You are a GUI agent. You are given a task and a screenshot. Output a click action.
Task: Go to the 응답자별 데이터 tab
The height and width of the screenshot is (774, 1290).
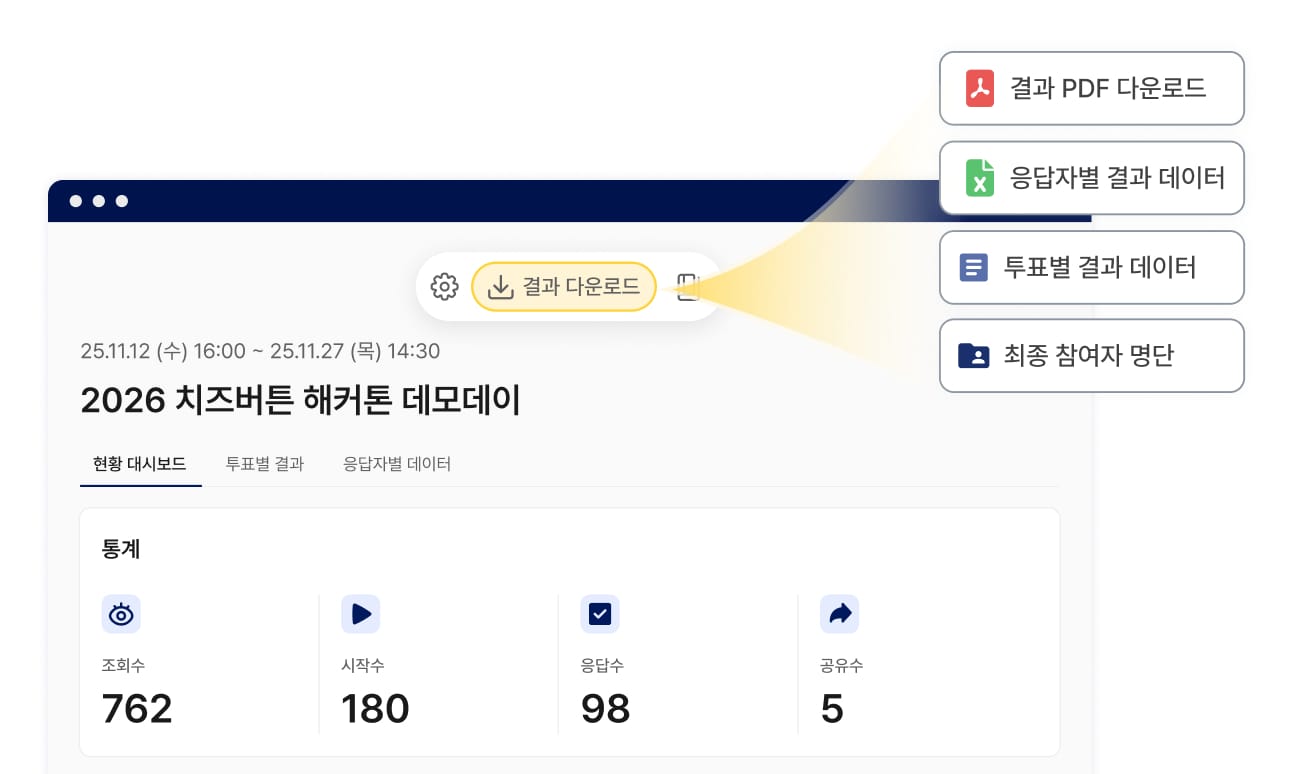click(x=397, y=464)
